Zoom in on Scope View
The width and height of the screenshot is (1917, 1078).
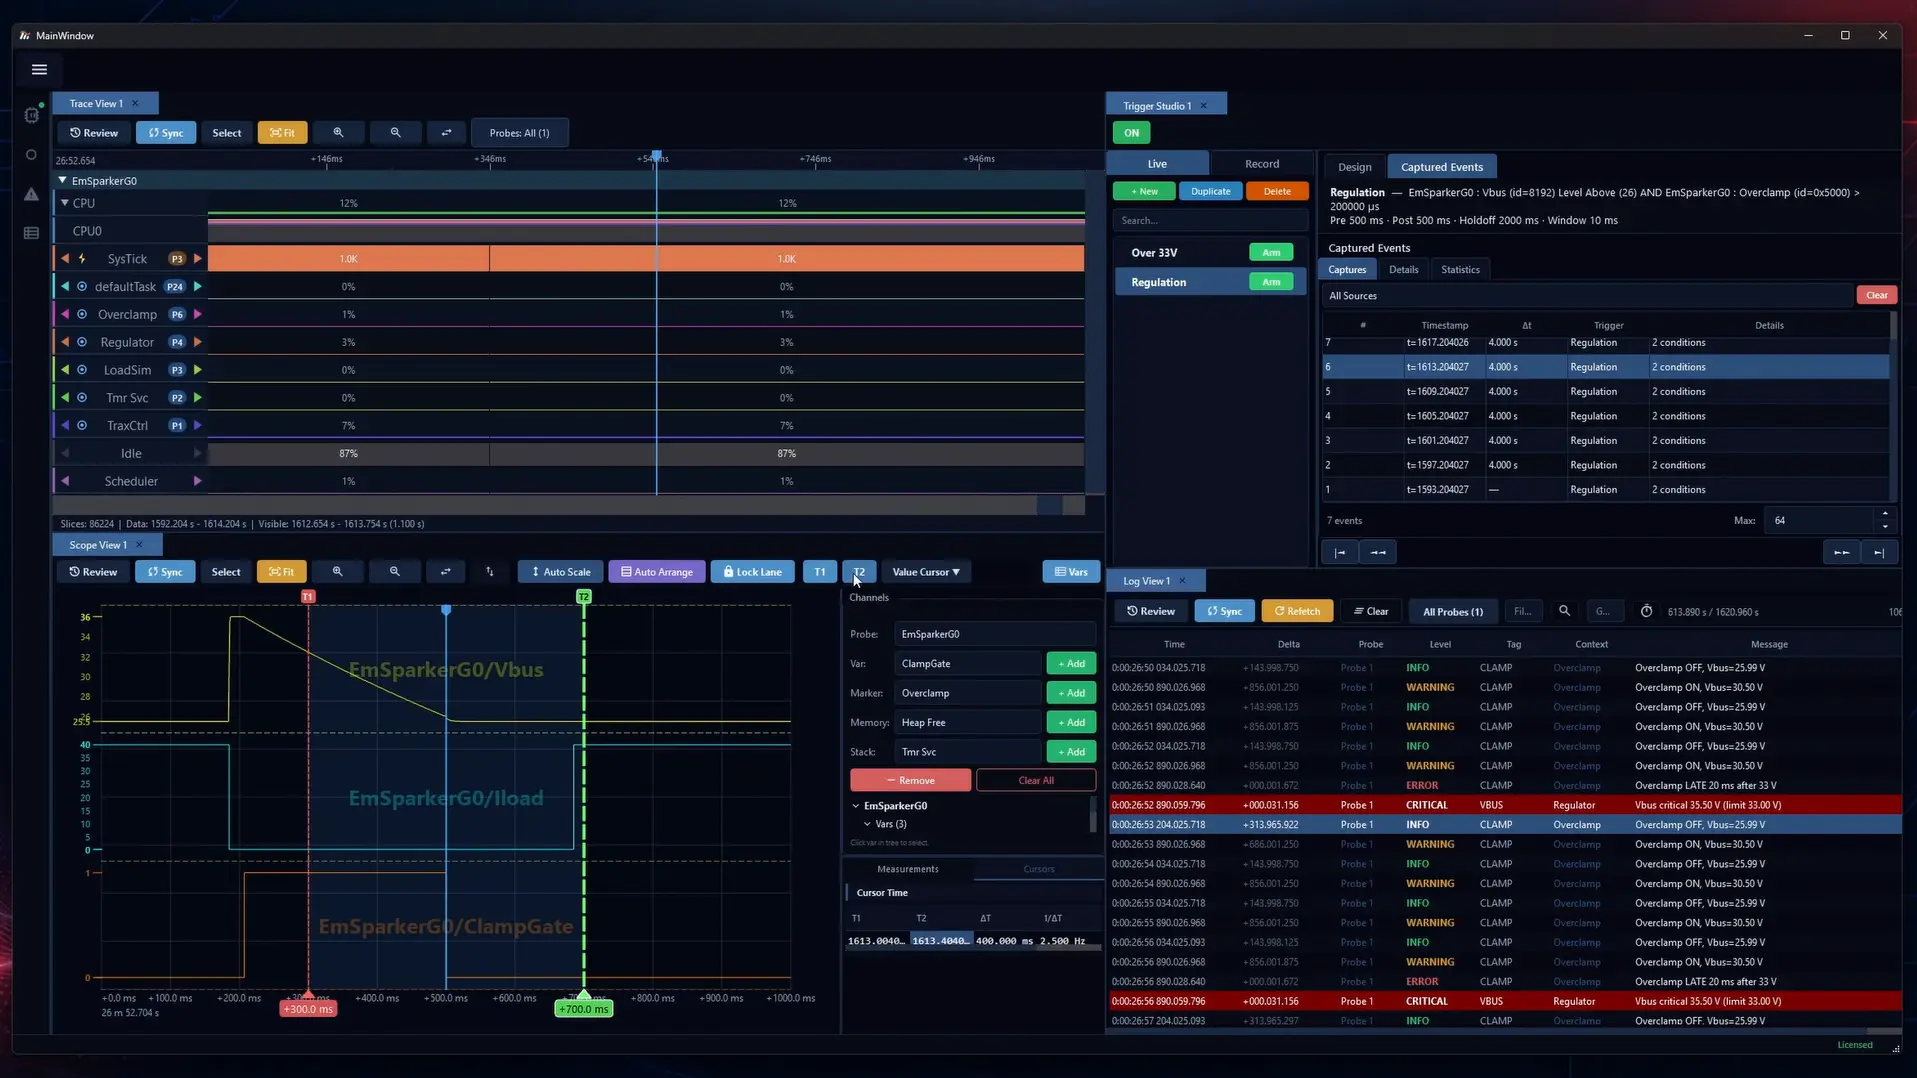[337, 572]
